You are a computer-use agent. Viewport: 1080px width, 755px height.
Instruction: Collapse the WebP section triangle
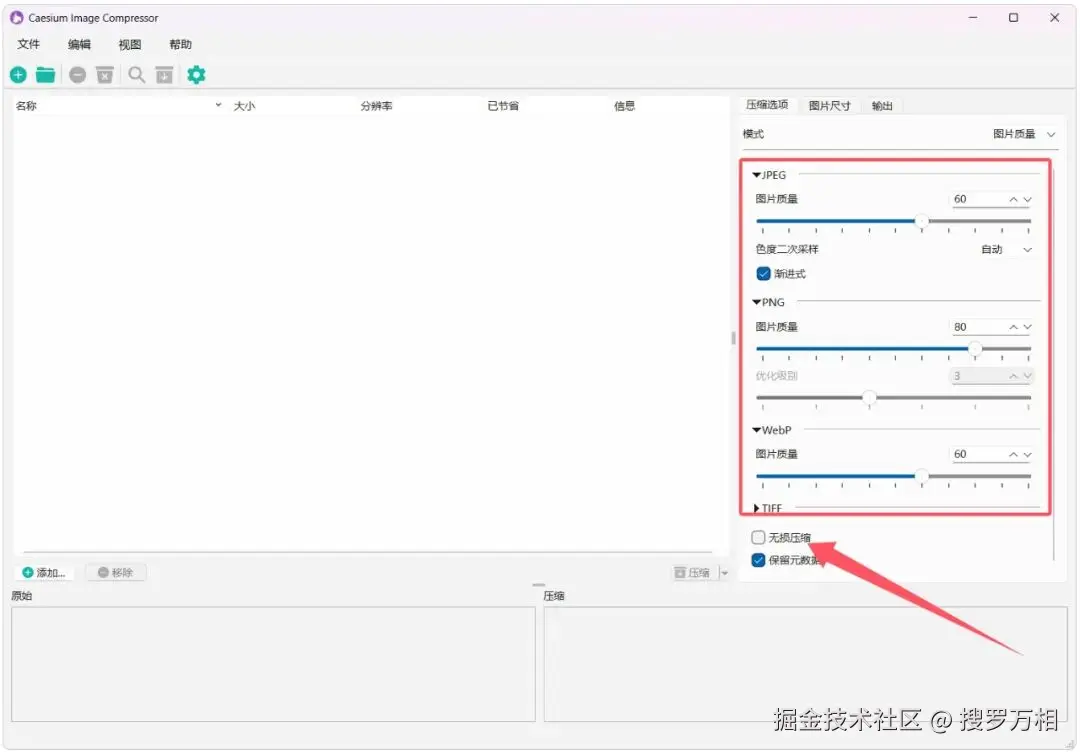(x=756, y=430)
